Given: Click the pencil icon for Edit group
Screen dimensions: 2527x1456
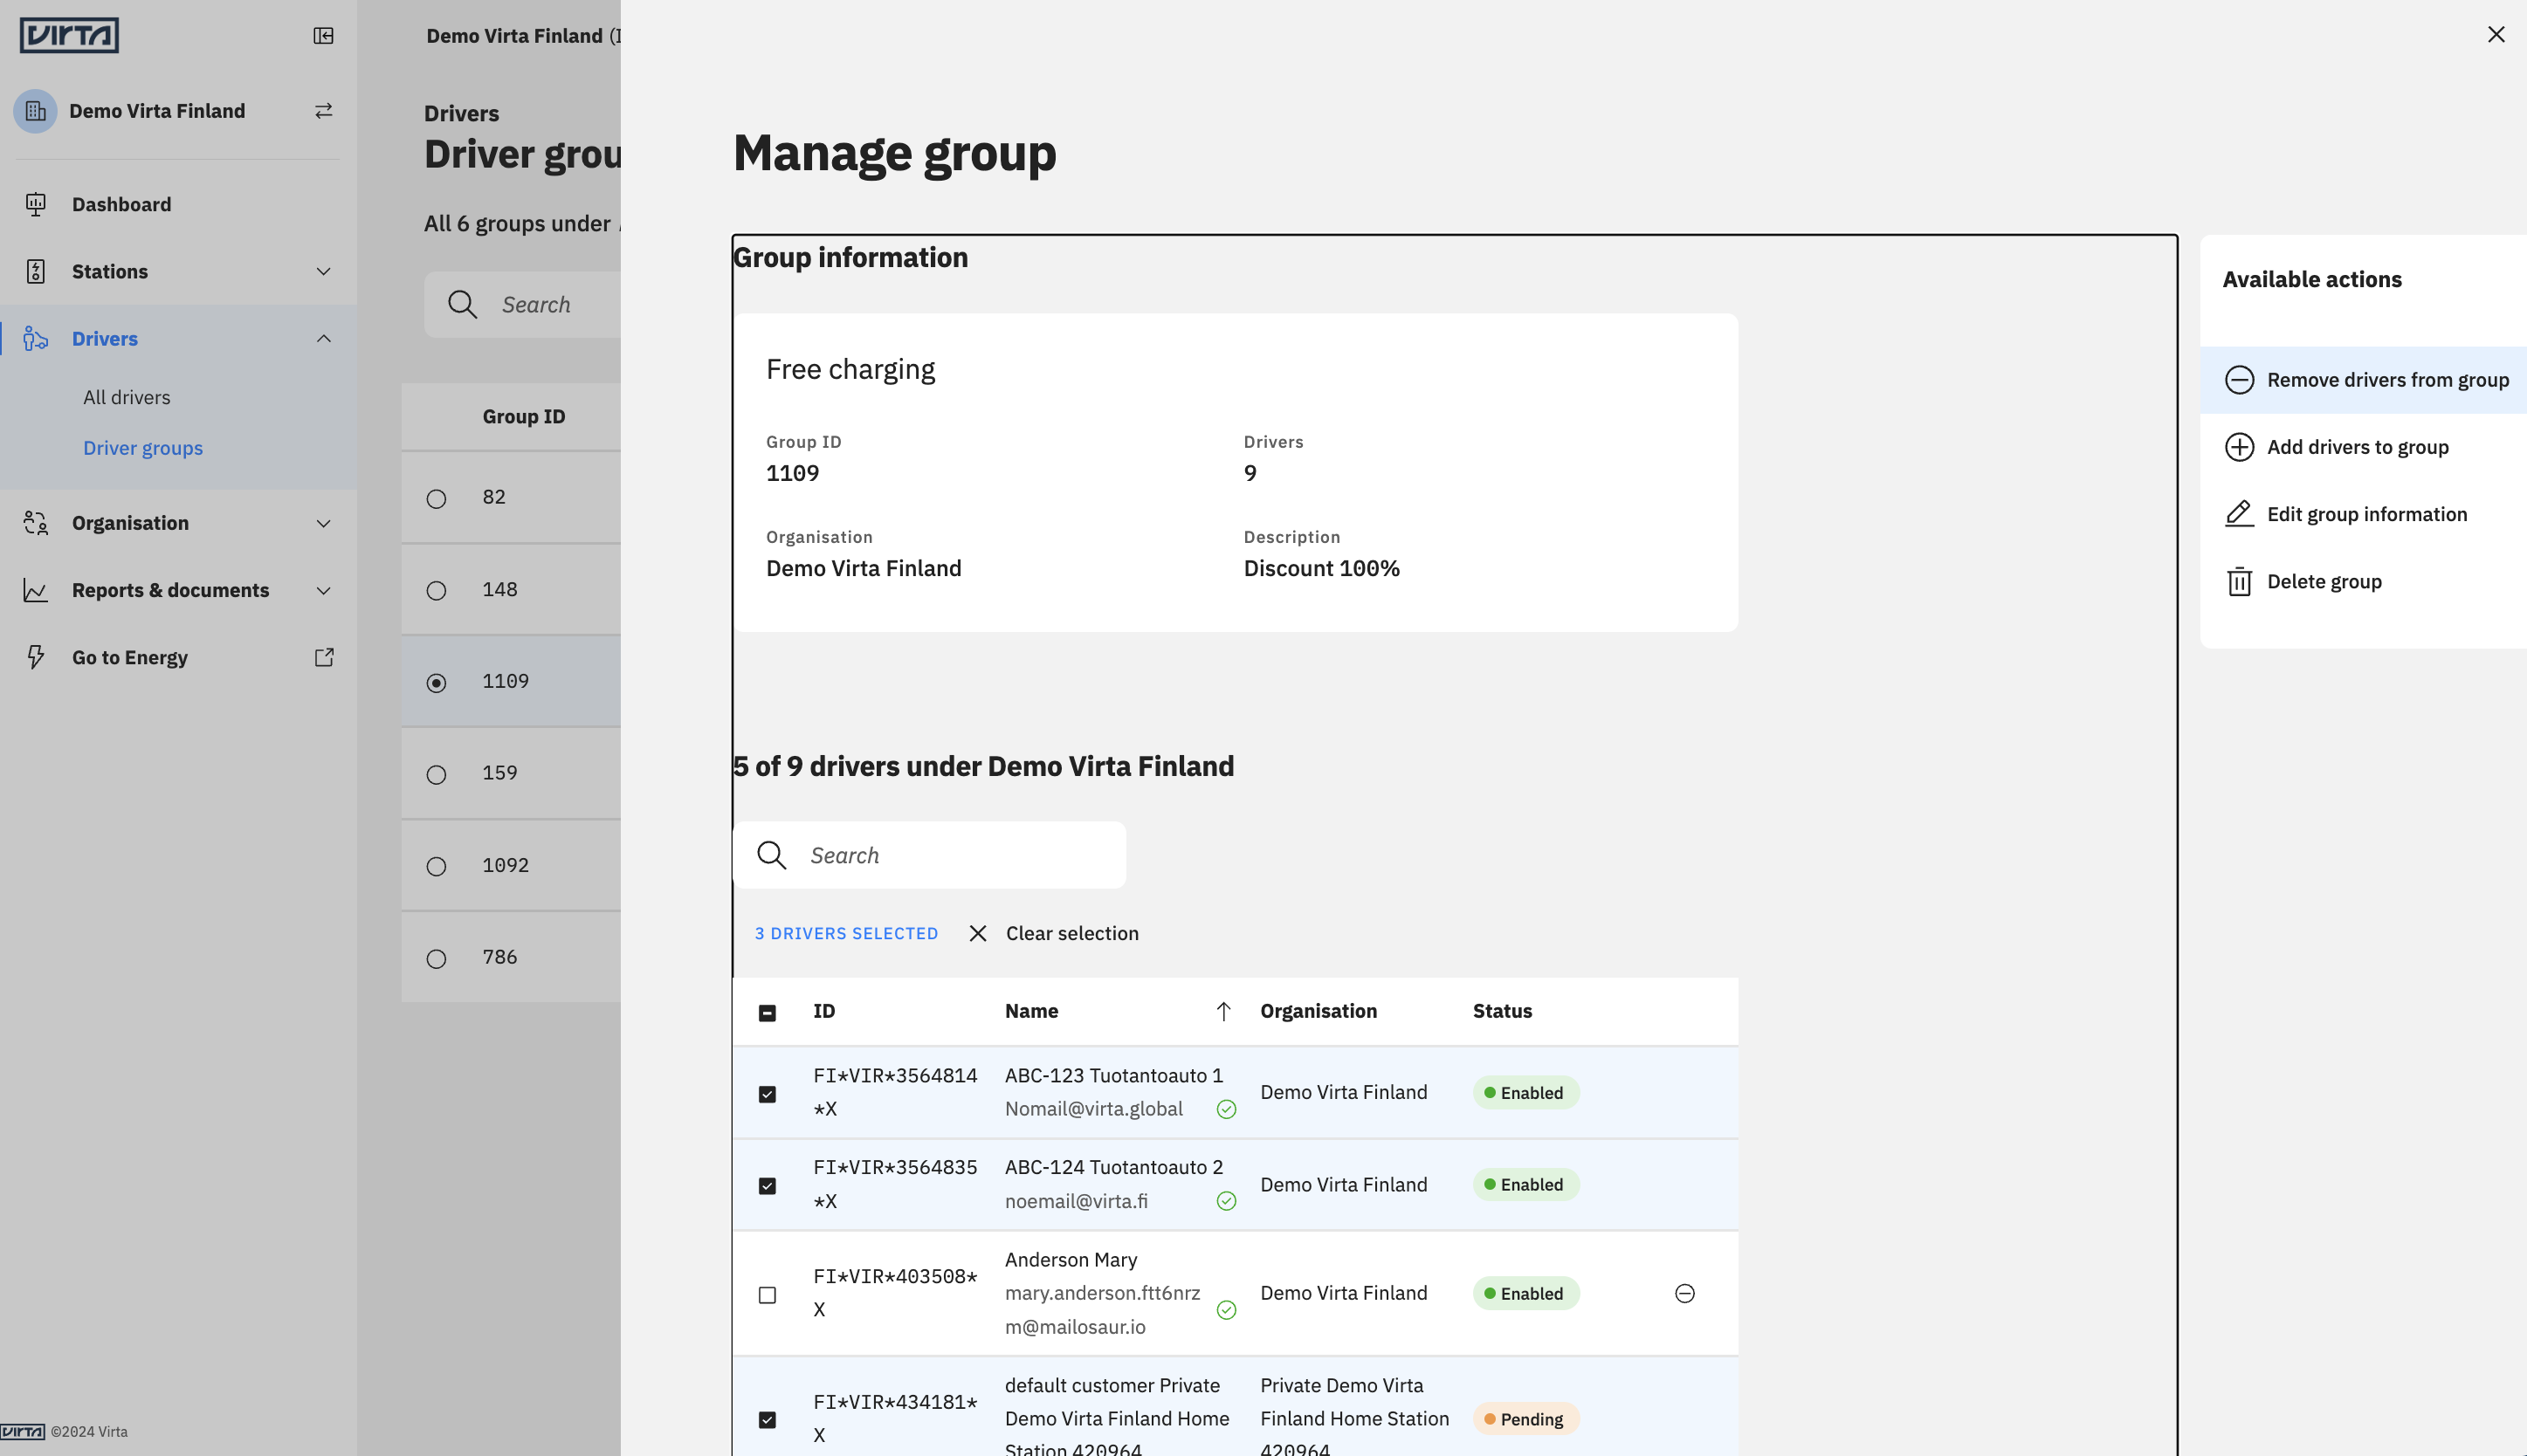Looking at the screenshot, I should tap(2239, 514).
